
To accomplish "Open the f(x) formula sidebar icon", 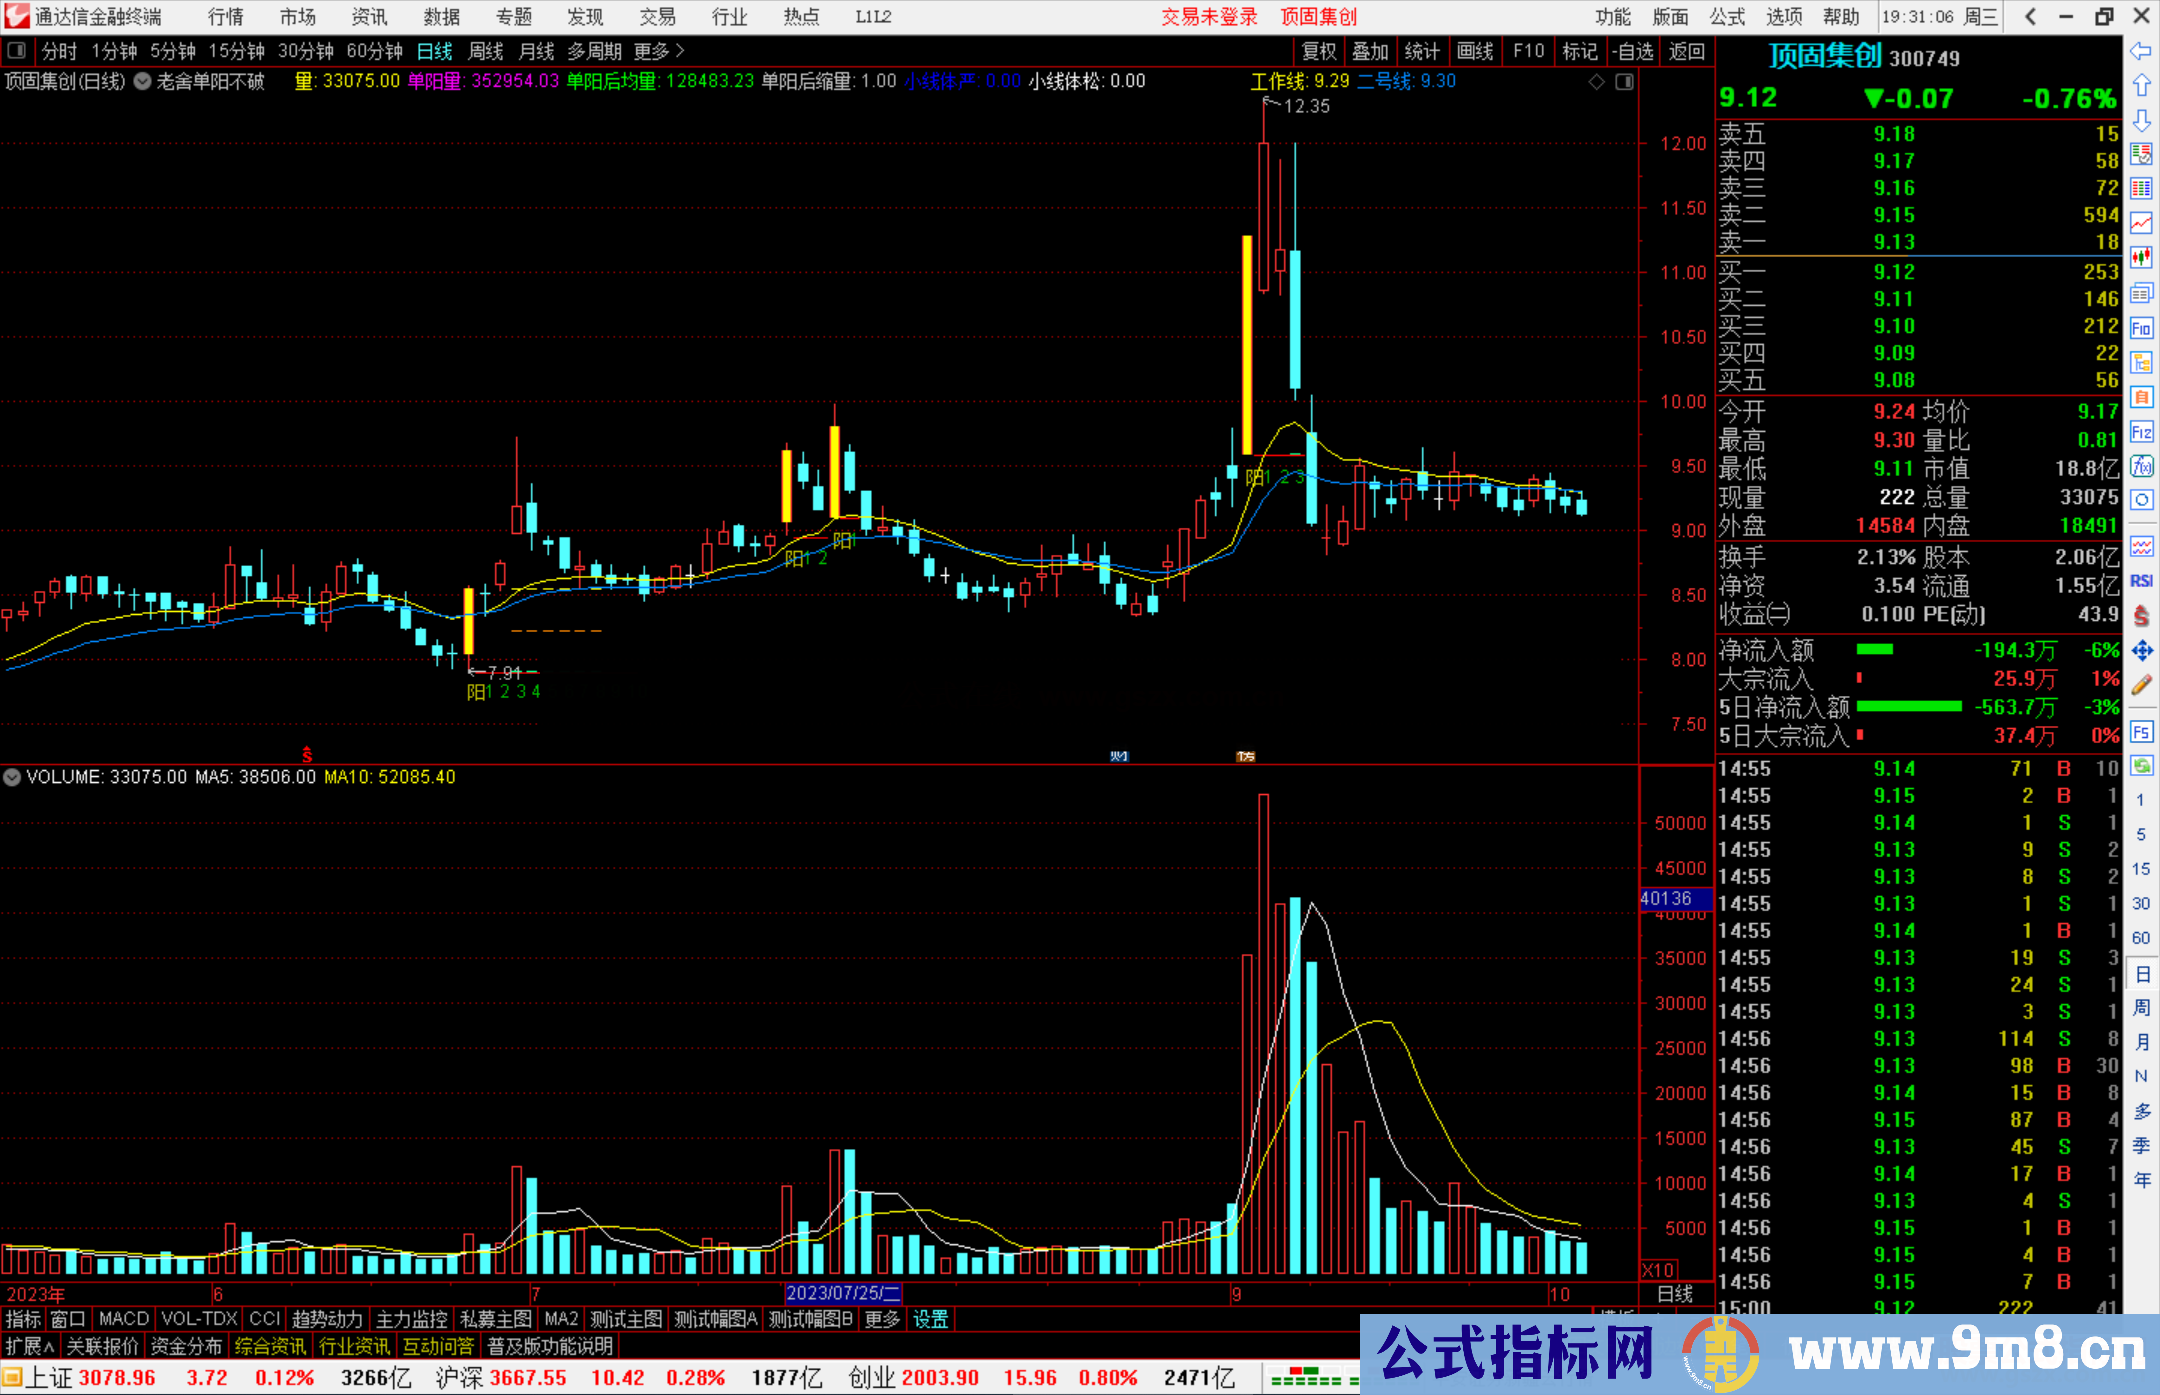I will click(2141, 467).
